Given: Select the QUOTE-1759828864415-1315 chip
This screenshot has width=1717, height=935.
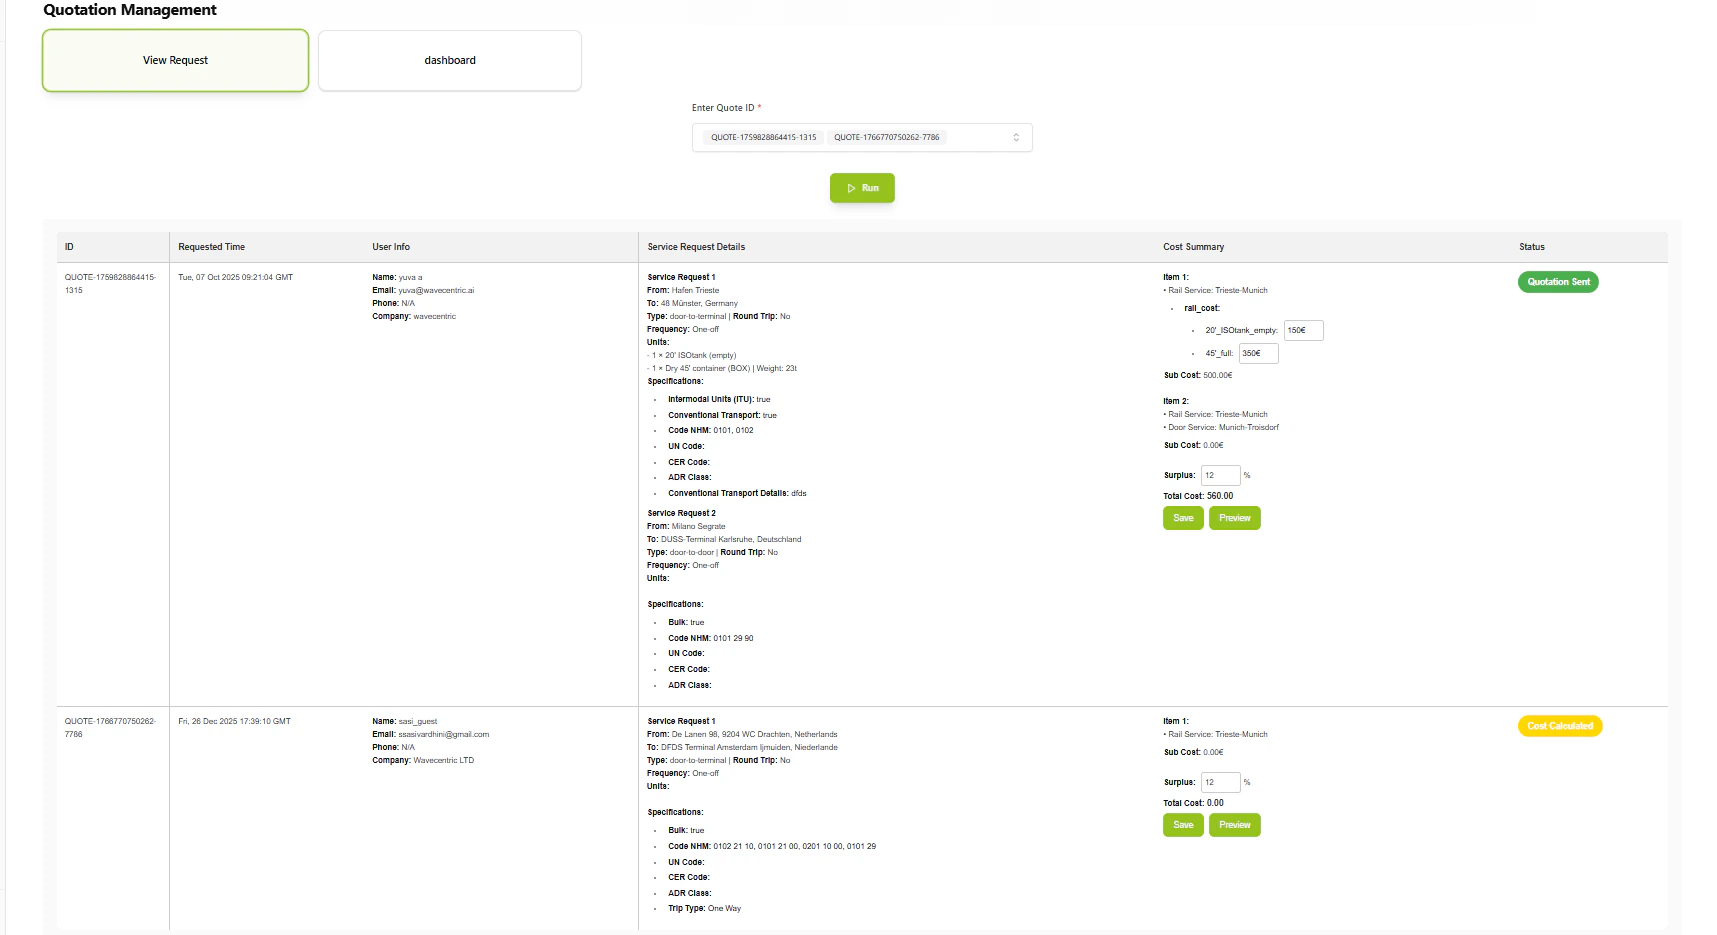Looking at the screenshot, I should click(x=763, y=137).
